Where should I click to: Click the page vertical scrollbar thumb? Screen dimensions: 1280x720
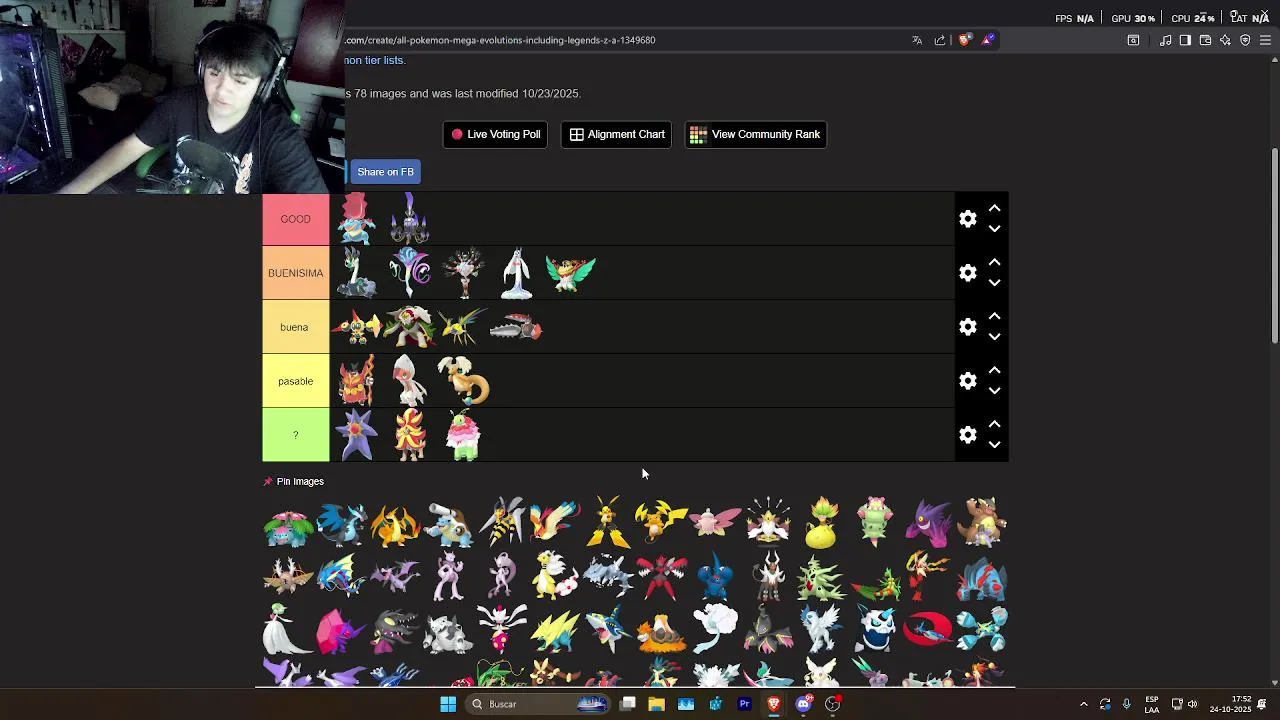pyautogui.click(x=1274, y=245)
